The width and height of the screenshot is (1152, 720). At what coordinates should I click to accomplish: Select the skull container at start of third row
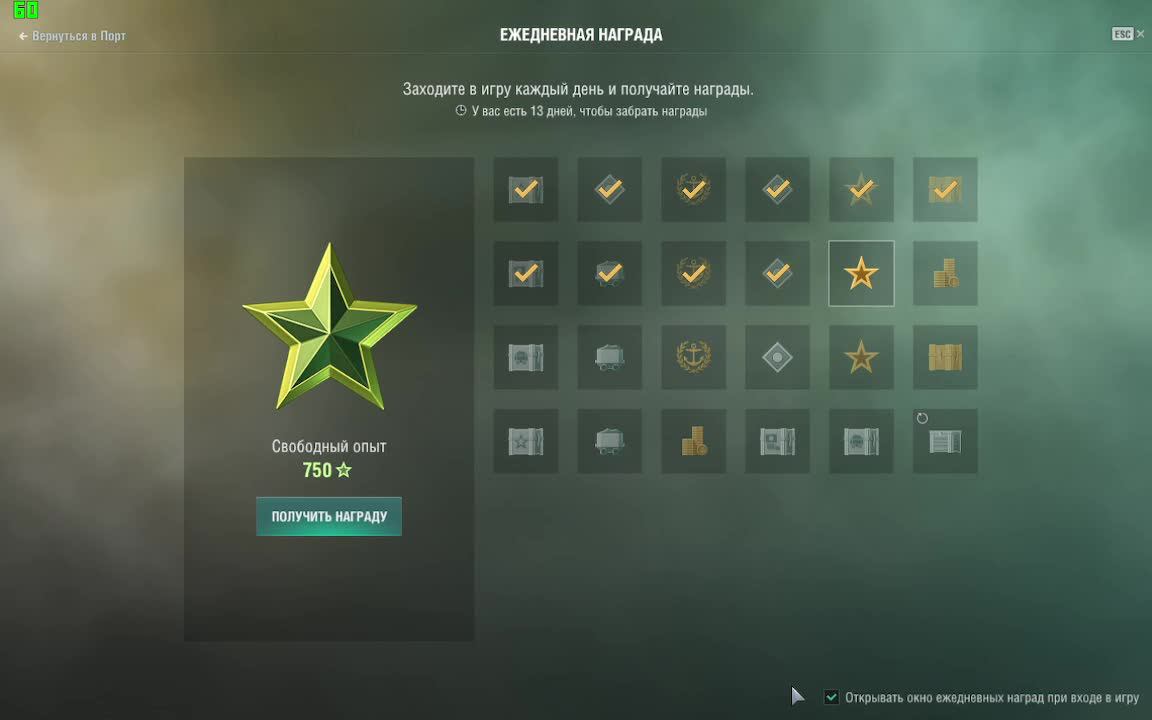525,357
